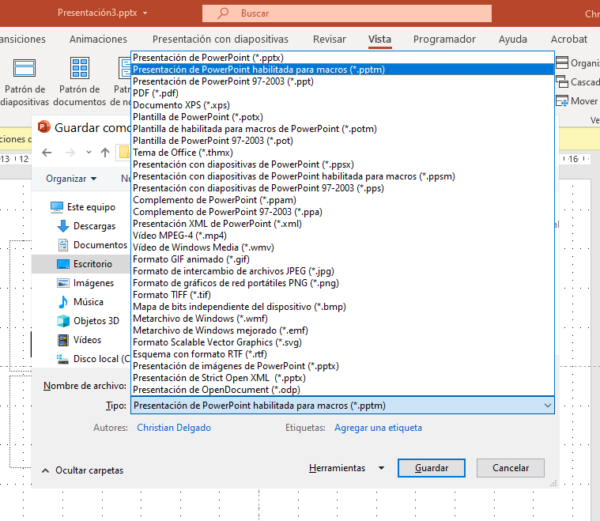Click the Cancelar button
Image resolution: width=600 pixels, height=521 pixels.
point(510,468)
